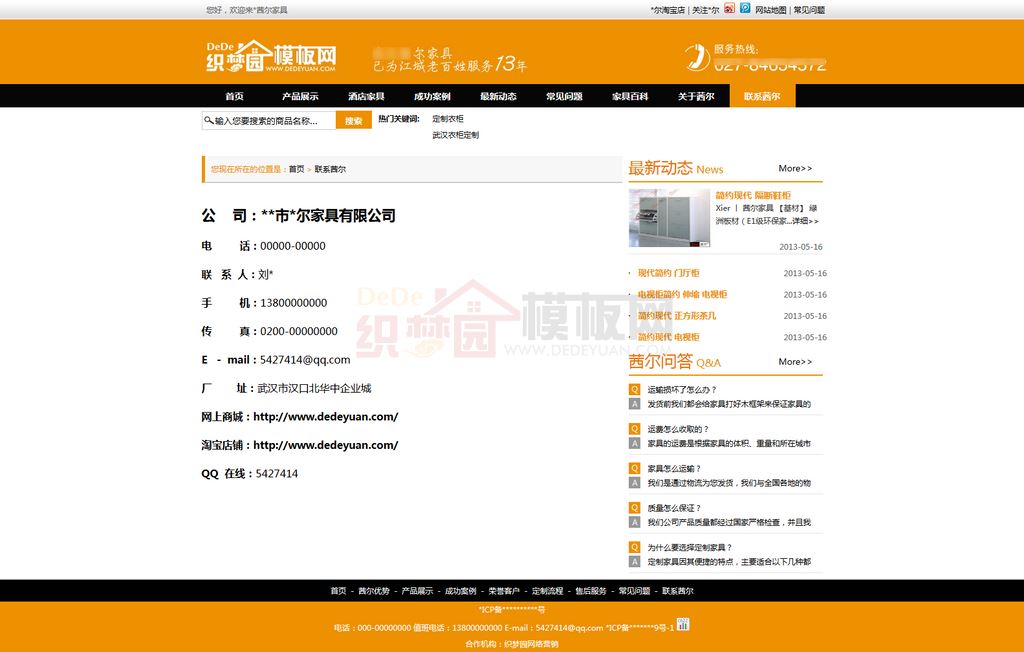Open More>> link beside 茜尔问答 Q&A
1024x652 pixels.
(x=795, y=362)
